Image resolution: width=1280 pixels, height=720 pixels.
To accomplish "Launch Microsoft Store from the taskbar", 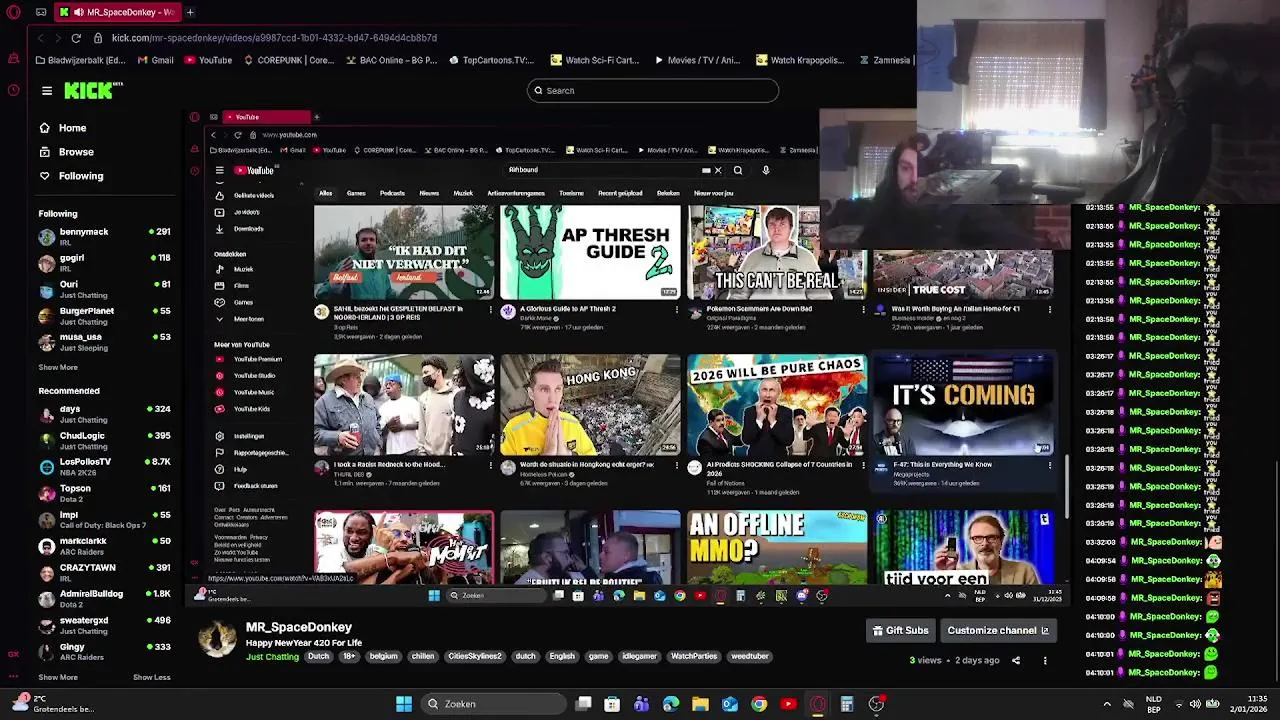I will [612, 704].
